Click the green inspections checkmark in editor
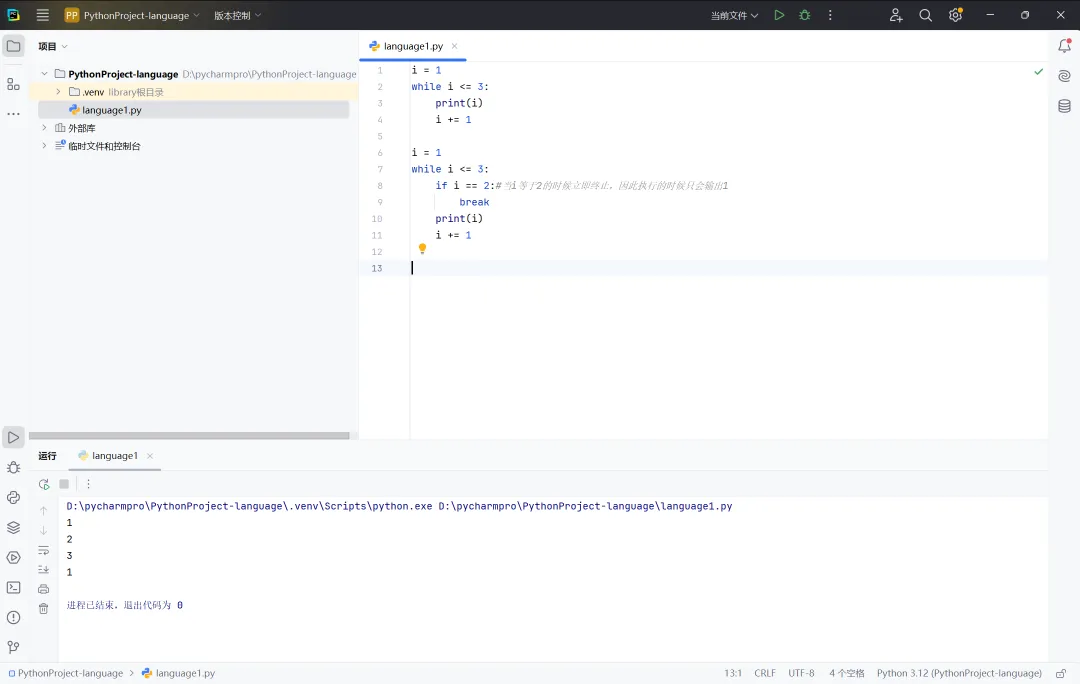The image size is (1080, 684). [x=1039, y=72]
